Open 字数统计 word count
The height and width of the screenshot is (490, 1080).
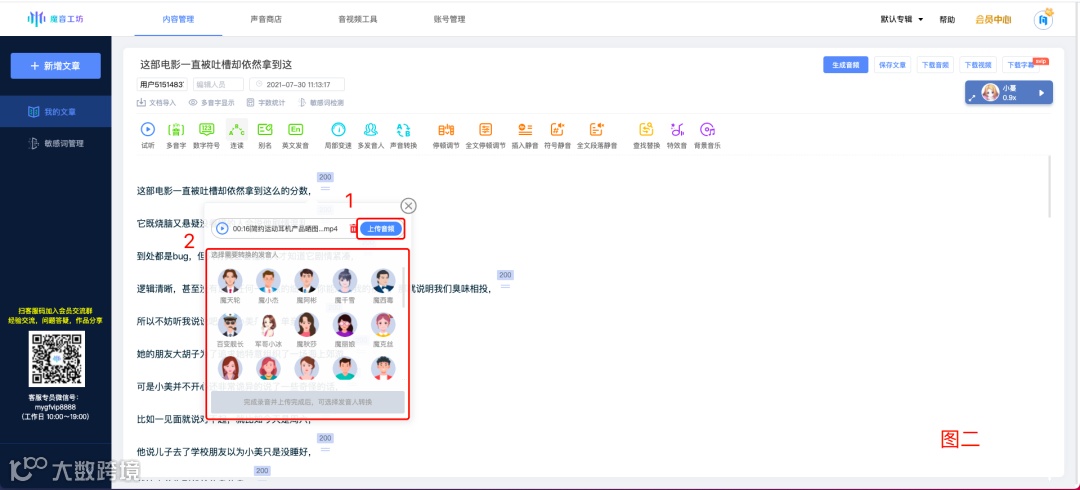click(266, 103)
